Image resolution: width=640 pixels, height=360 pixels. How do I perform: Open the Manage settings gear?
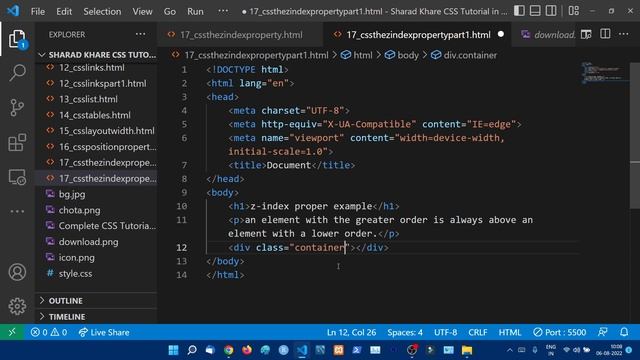(x=17, y=306)
